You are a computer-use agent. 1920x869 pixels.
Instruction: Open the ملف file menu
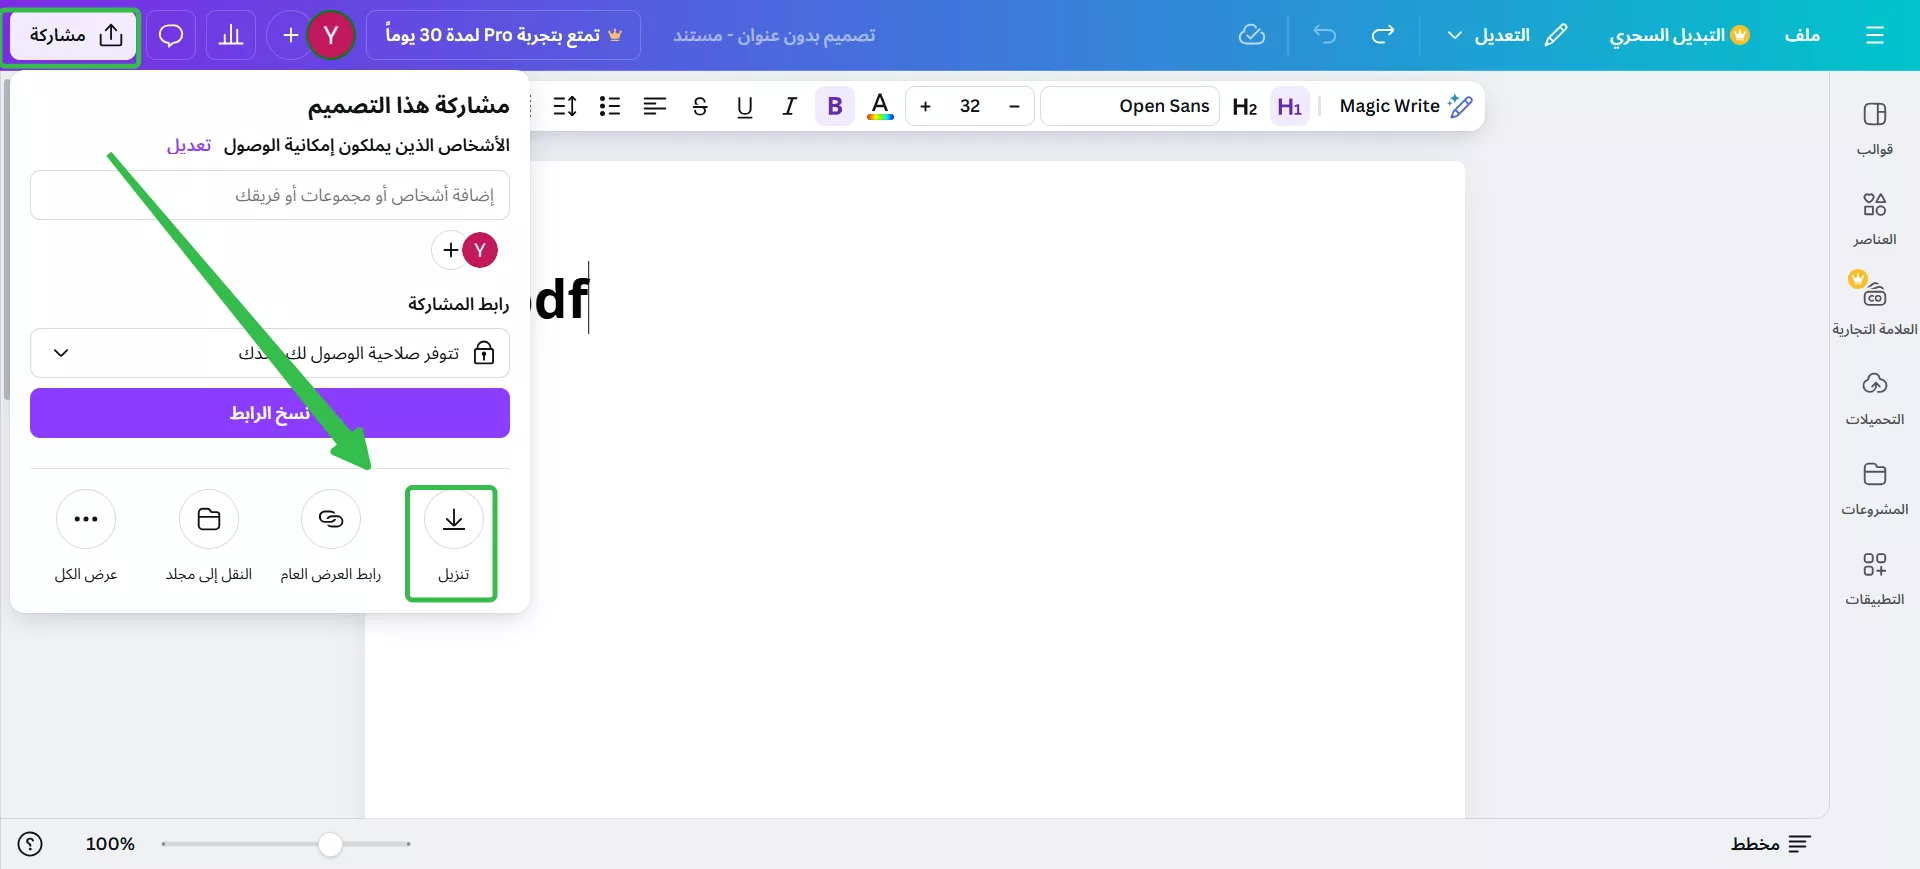point(1802,35)
